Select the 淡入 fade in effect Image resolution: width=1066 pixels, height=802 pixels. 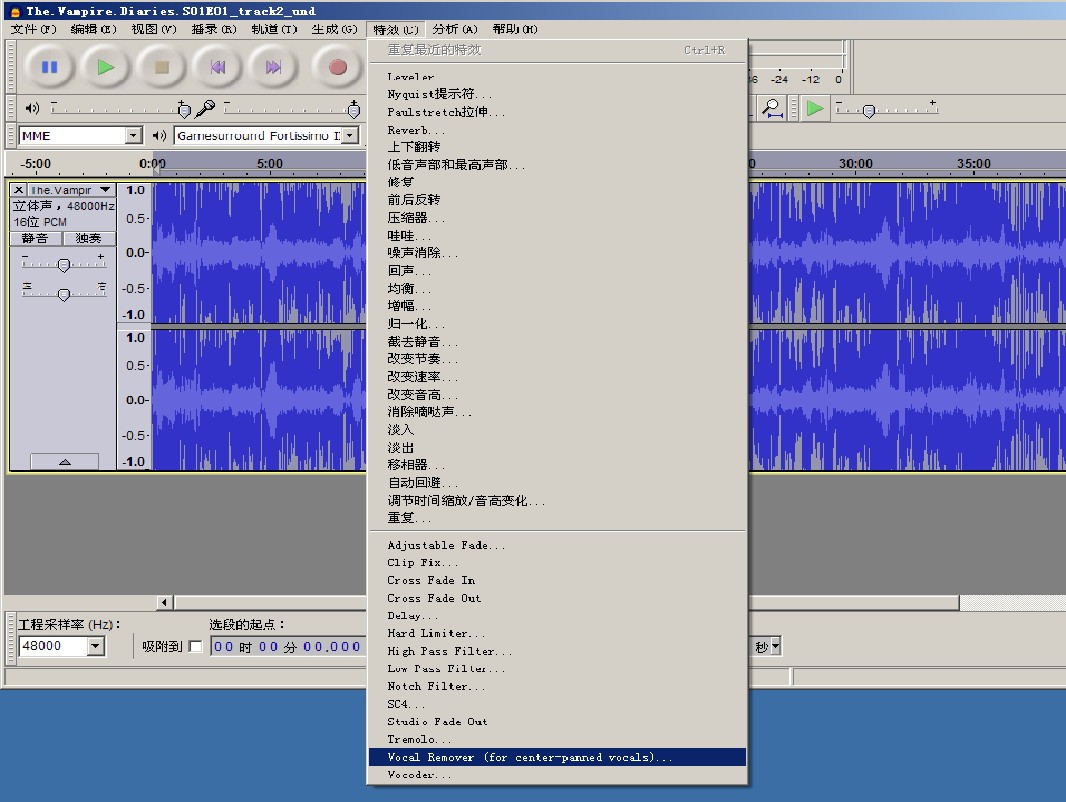click(557, 430)
